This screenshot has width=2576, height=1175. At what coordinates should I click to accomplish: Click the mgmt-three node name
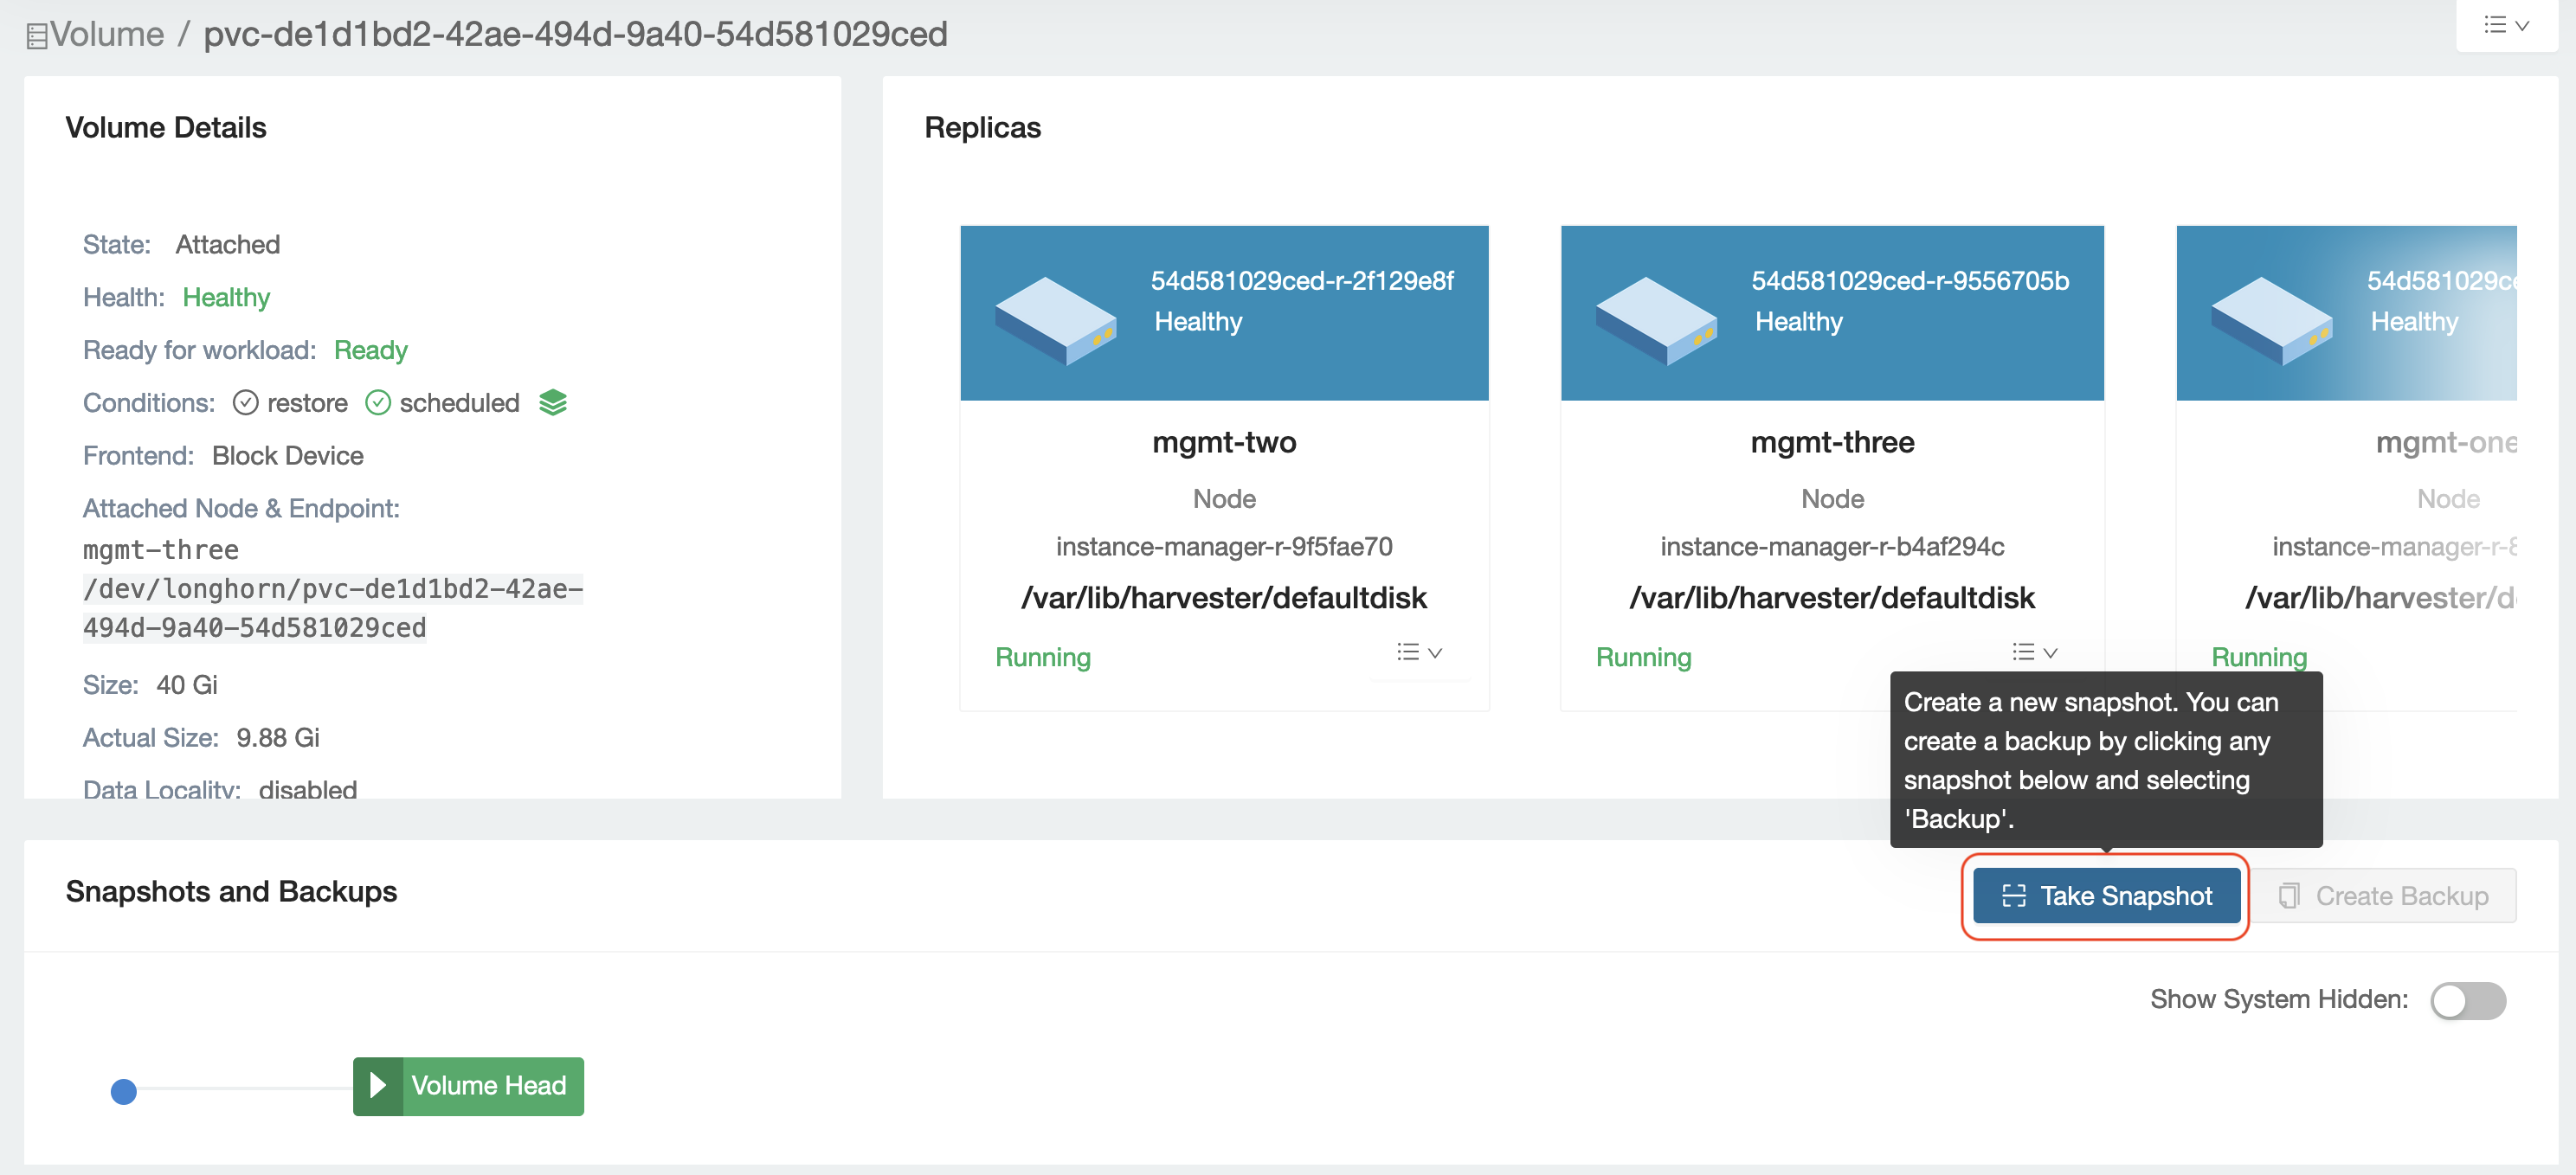coord(1832,441)
